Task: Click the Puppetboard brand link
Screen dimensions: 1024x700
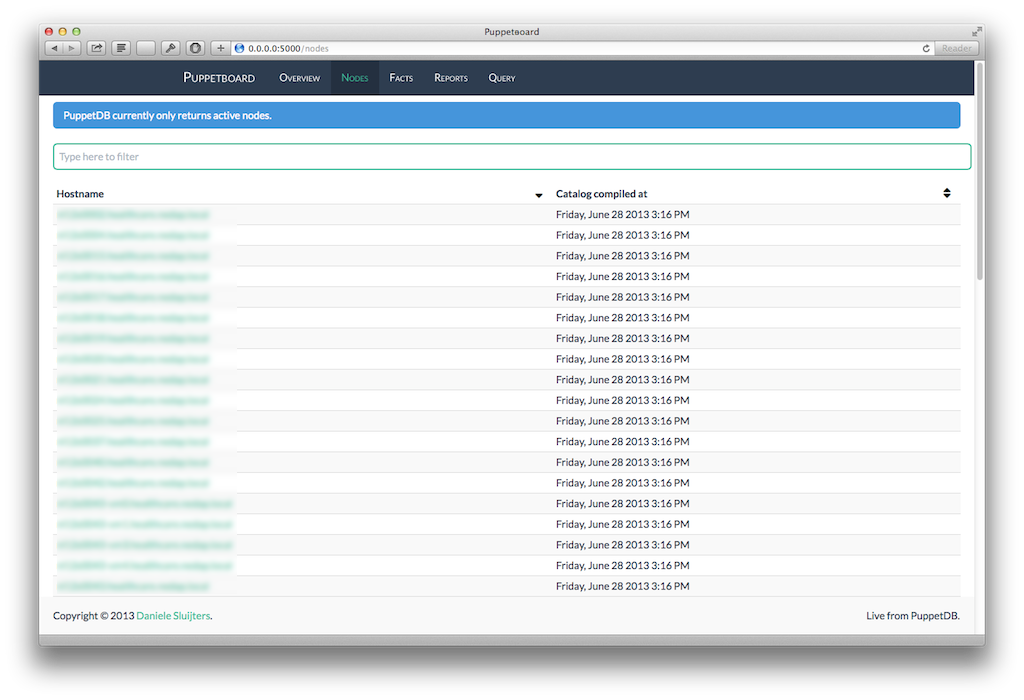Action: click(x=219, y=78)
